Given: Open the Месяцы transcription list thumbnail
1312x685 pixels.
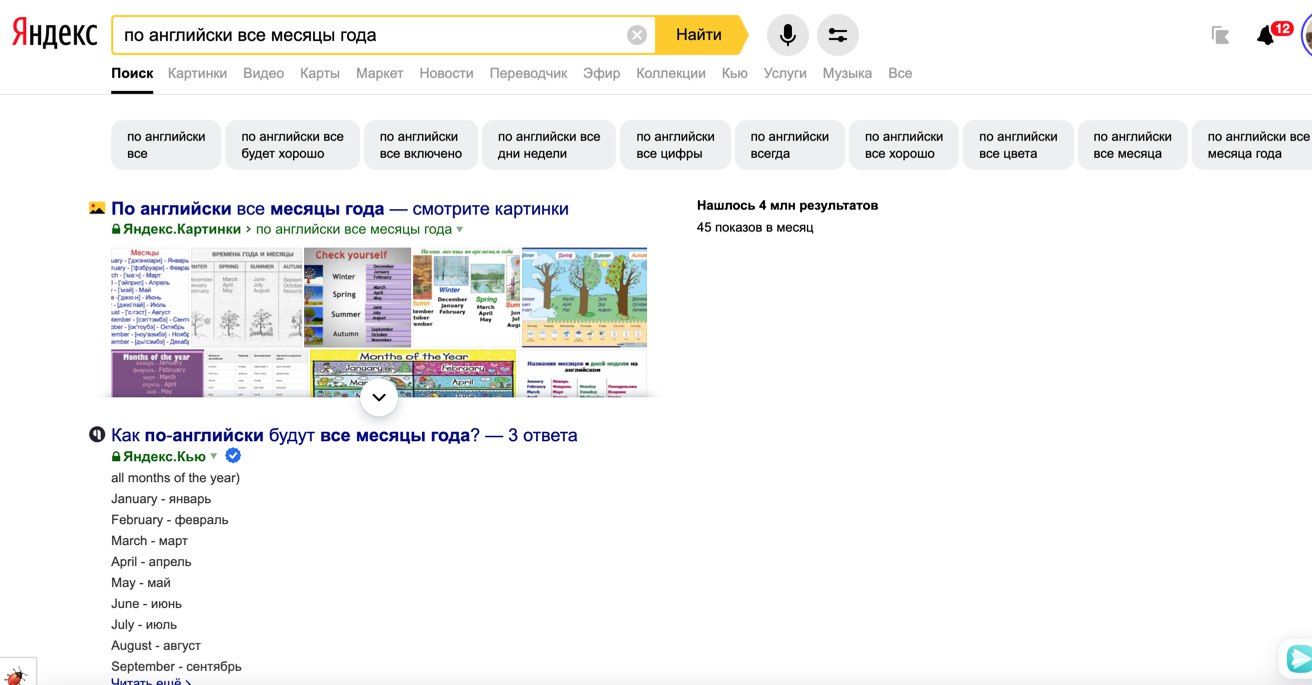Looking at the screenshot, I should point(150,297).
